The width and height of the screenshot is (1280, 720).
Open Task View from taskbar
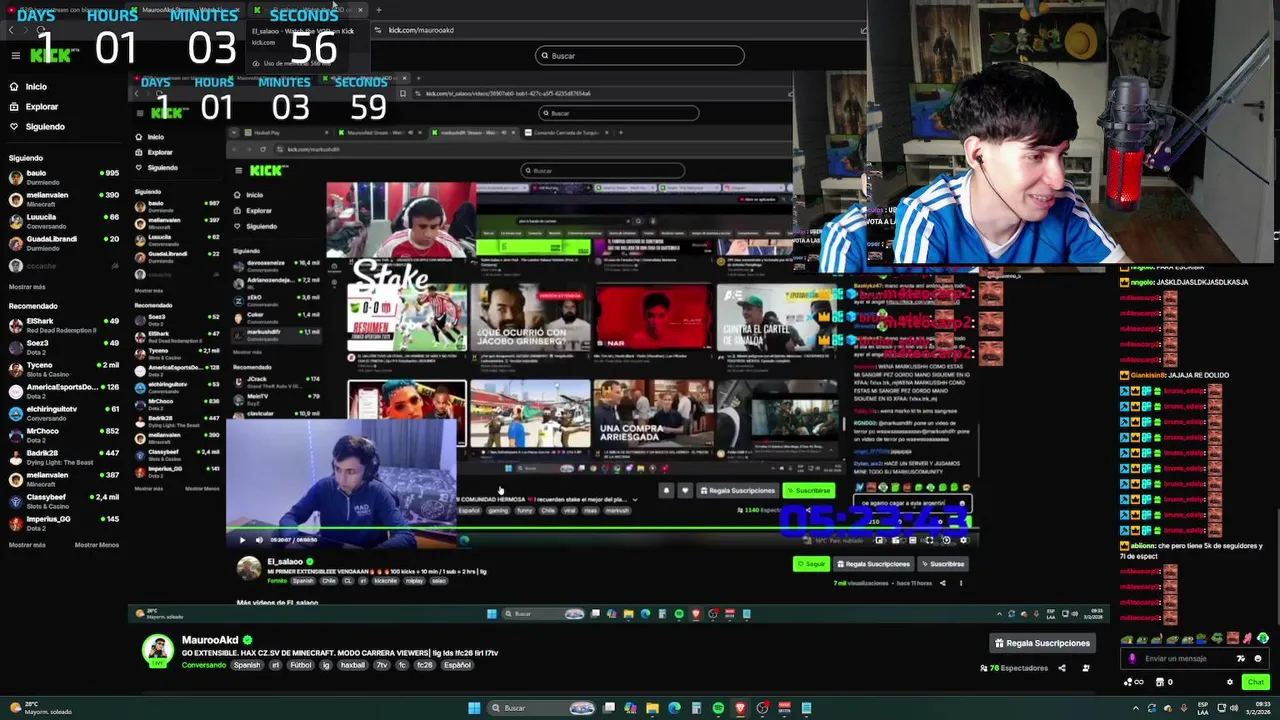click(608, 708)
